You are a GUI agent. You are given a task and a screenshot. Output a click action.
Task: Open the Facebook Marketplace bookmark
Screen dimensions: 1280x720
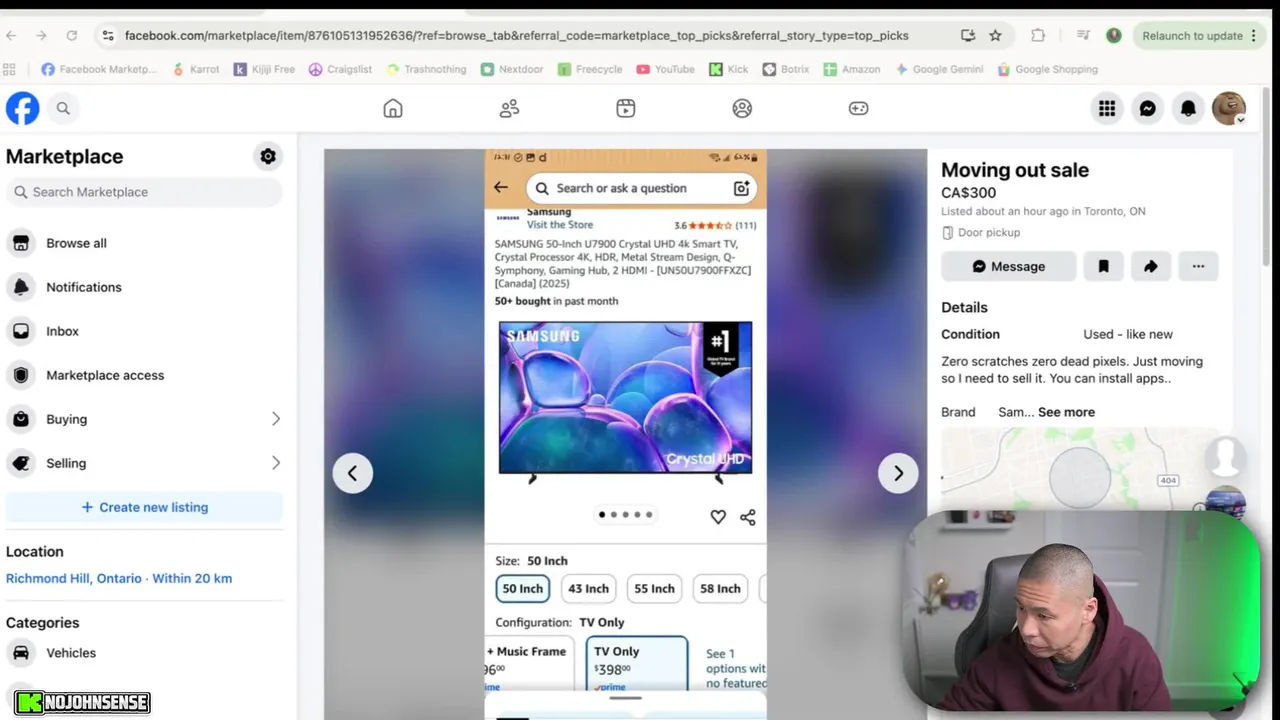99,69
